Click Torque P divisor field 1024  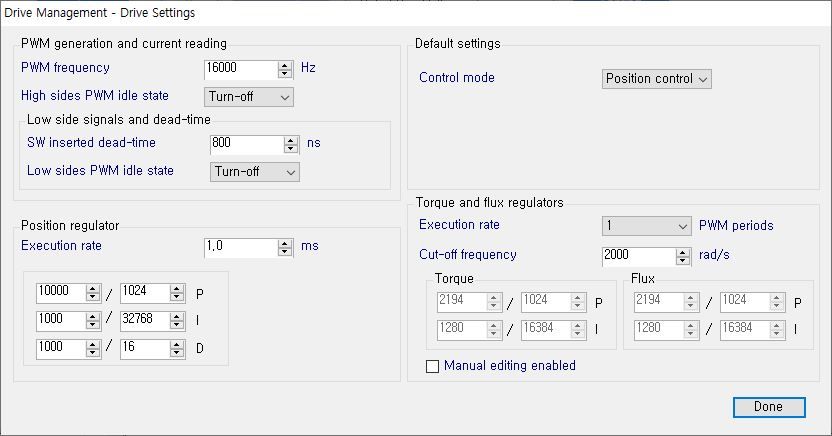pyautogui.click(x=547, y=301)
